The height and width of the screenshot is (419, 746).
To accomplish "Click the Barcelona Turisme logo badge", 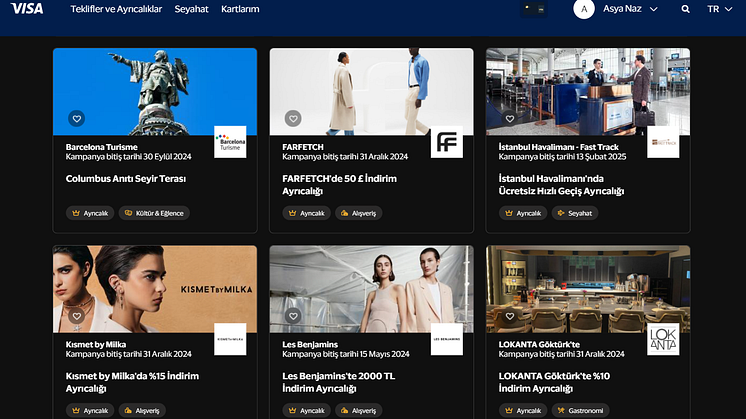I will click(x=230, y=142).
